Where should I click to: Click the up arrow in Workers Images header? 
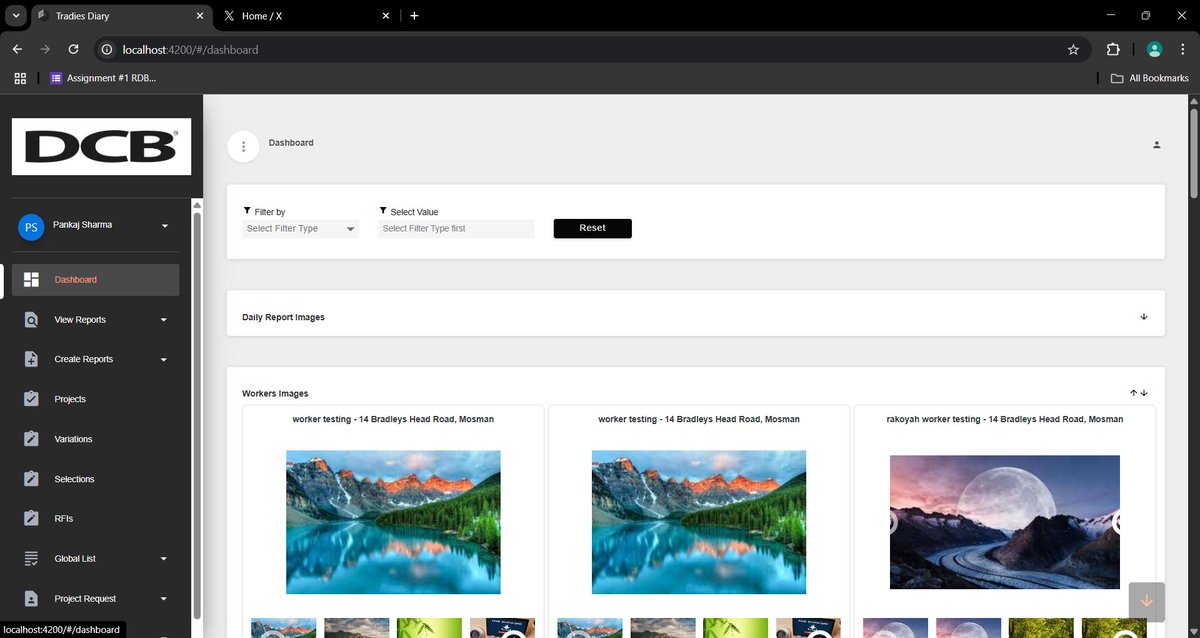pos(1134,393)
